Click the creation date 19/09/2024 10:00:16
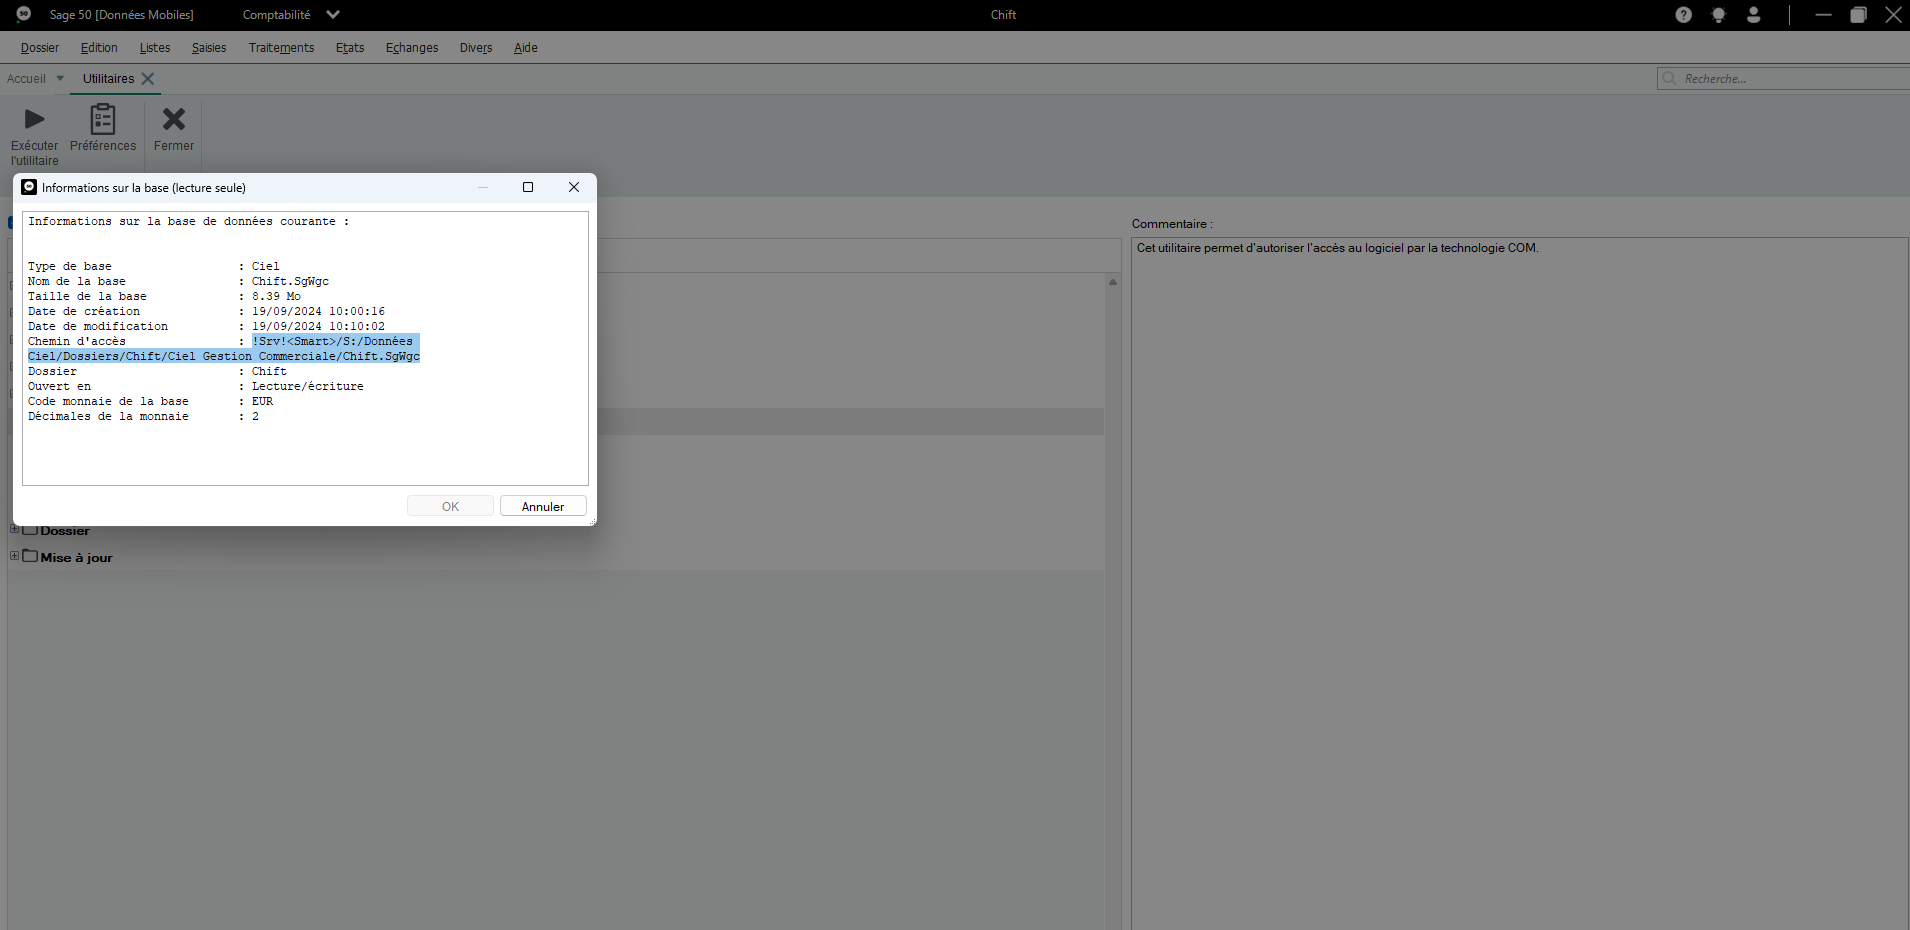The width and height of the screenshot is (1910, 930). point(318,311)
